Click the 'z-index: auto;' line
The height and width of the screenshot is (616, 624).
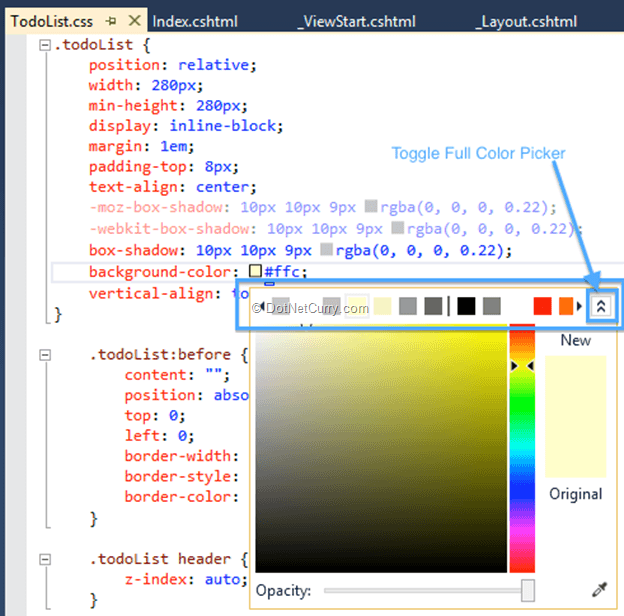pos(186,579)
